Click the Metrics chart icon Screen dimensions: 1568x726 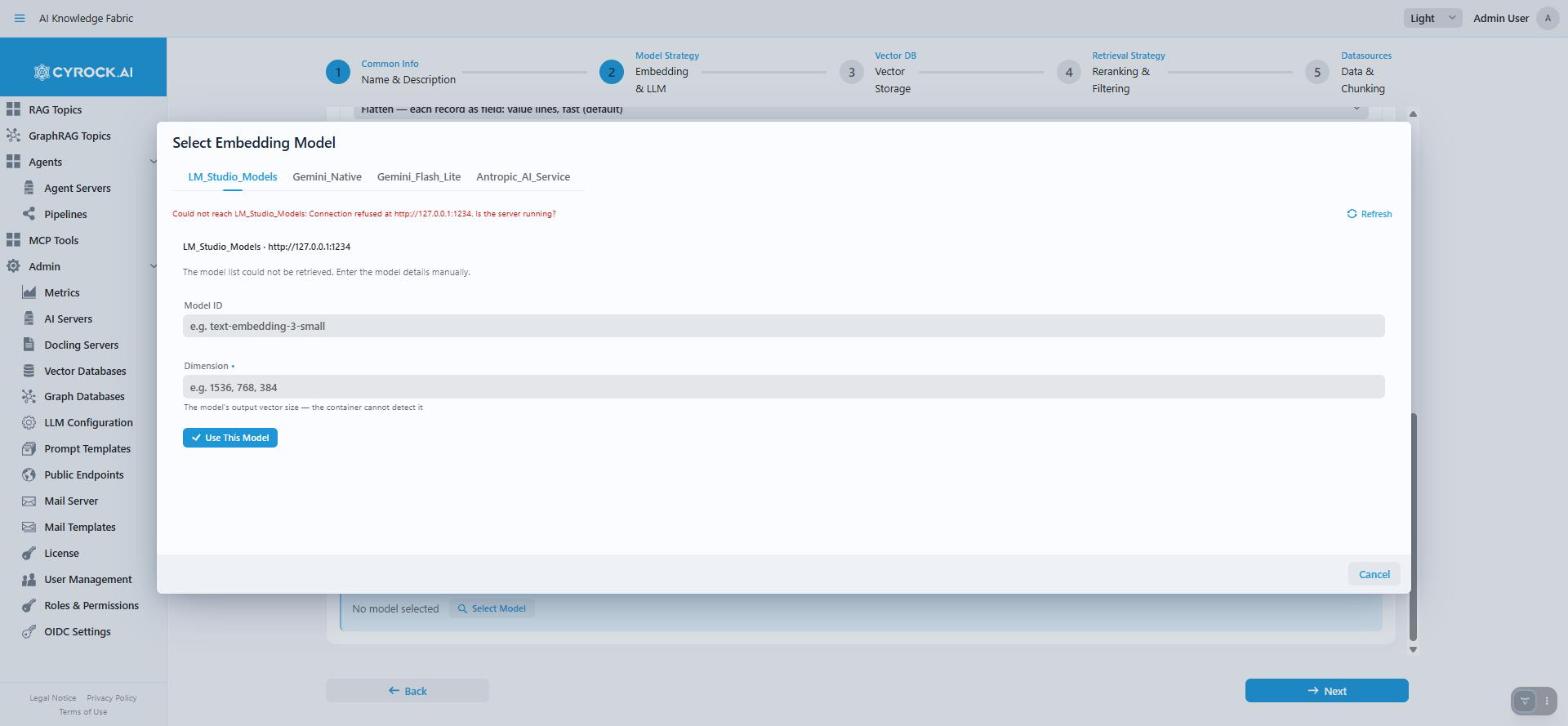29,292
